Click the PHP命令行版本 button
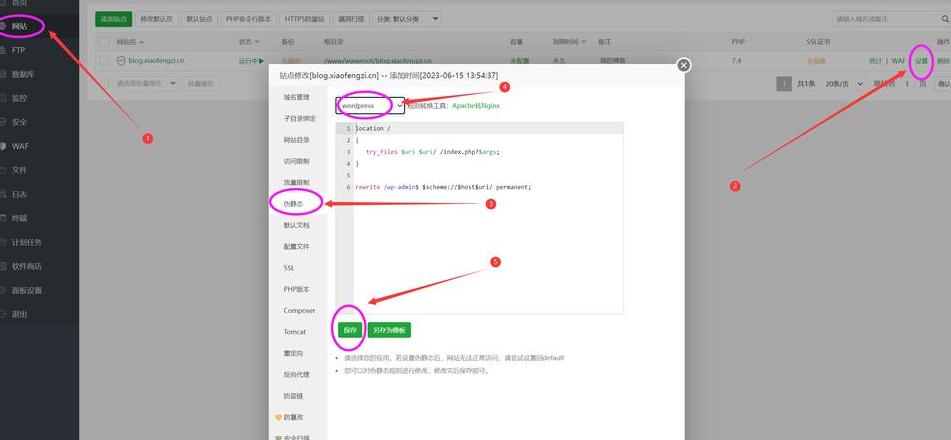The width and height of the screenshot is (951, 440). pos(249,19)
